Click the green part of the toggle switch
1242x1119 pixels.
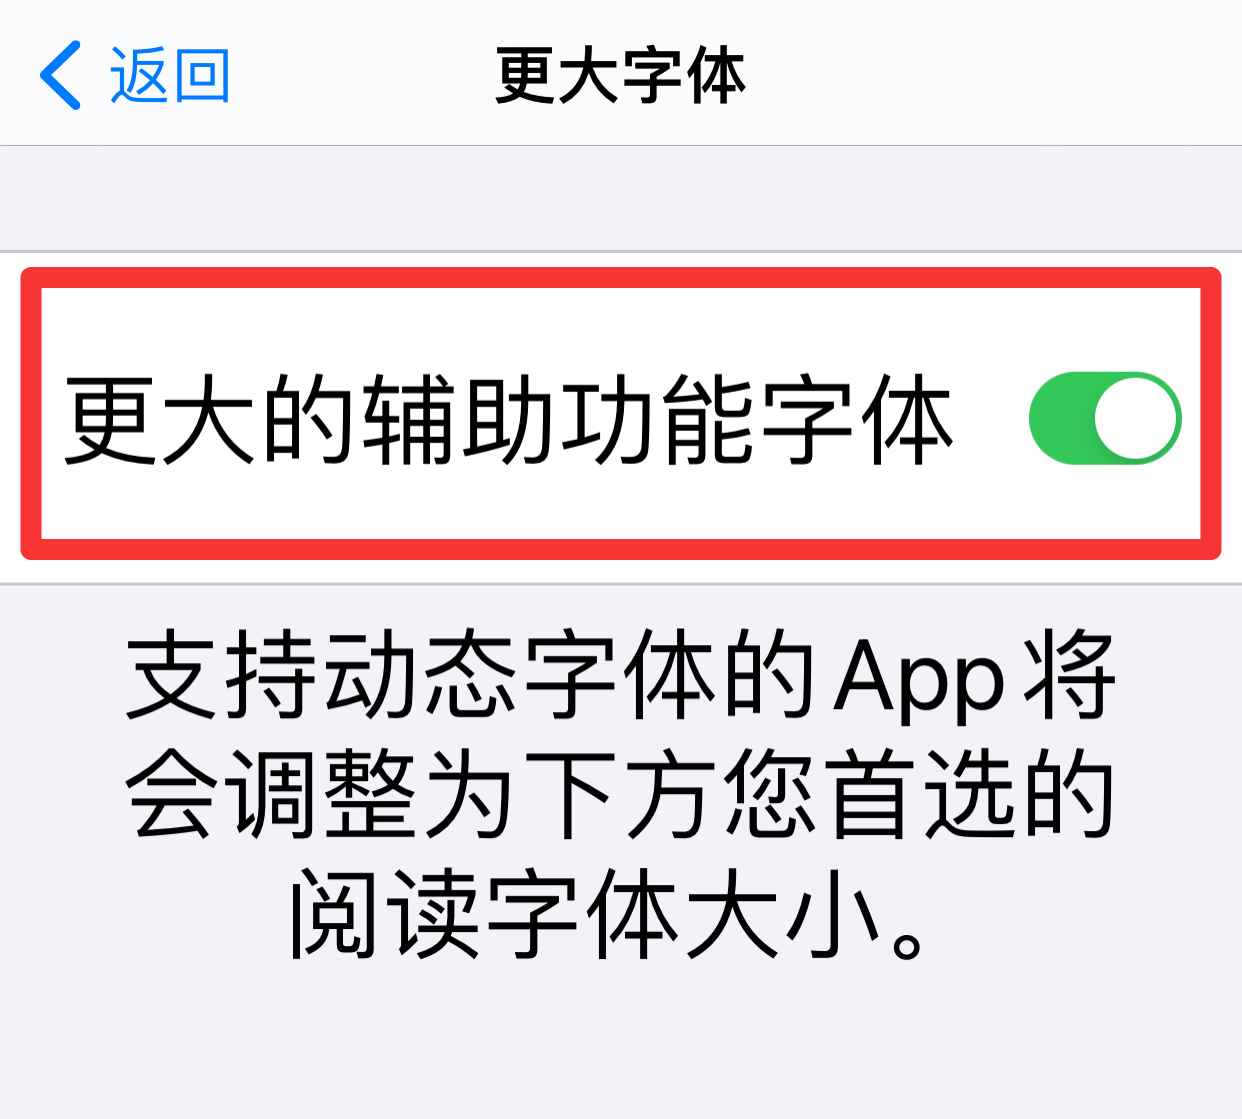pyautogui.click(x=1060, y=418)
